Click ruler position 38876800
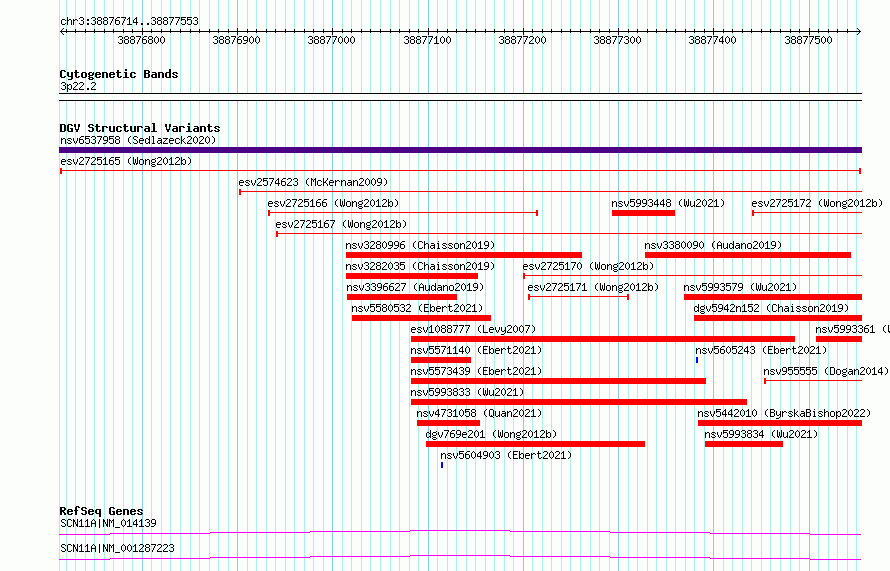The height and width of the screenshot is (571, 890). 141,40
